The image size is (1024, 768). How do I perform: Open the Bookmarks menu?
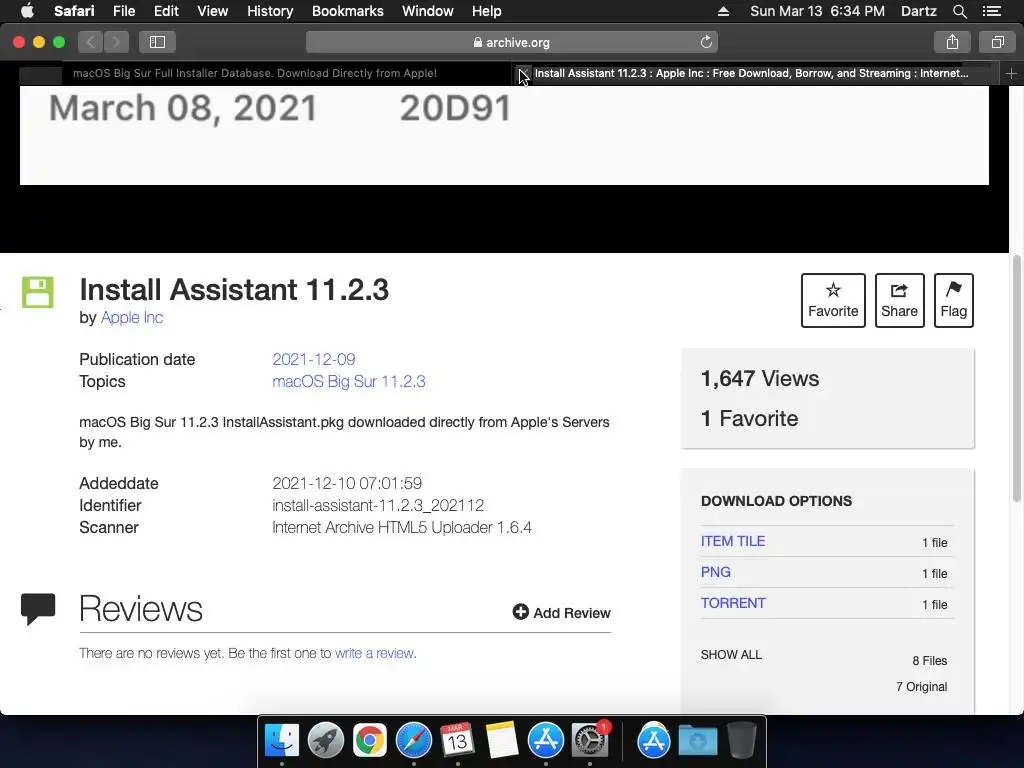347,11
